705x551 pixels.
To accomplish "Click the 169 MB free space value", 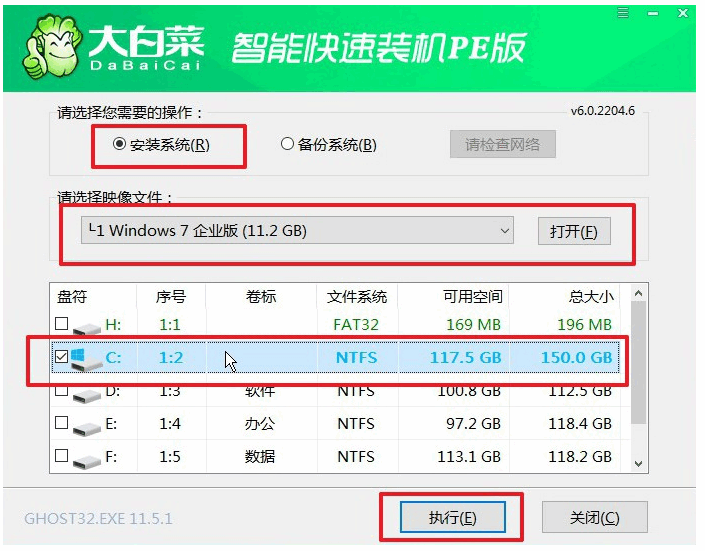I will (x=473, y=324).
